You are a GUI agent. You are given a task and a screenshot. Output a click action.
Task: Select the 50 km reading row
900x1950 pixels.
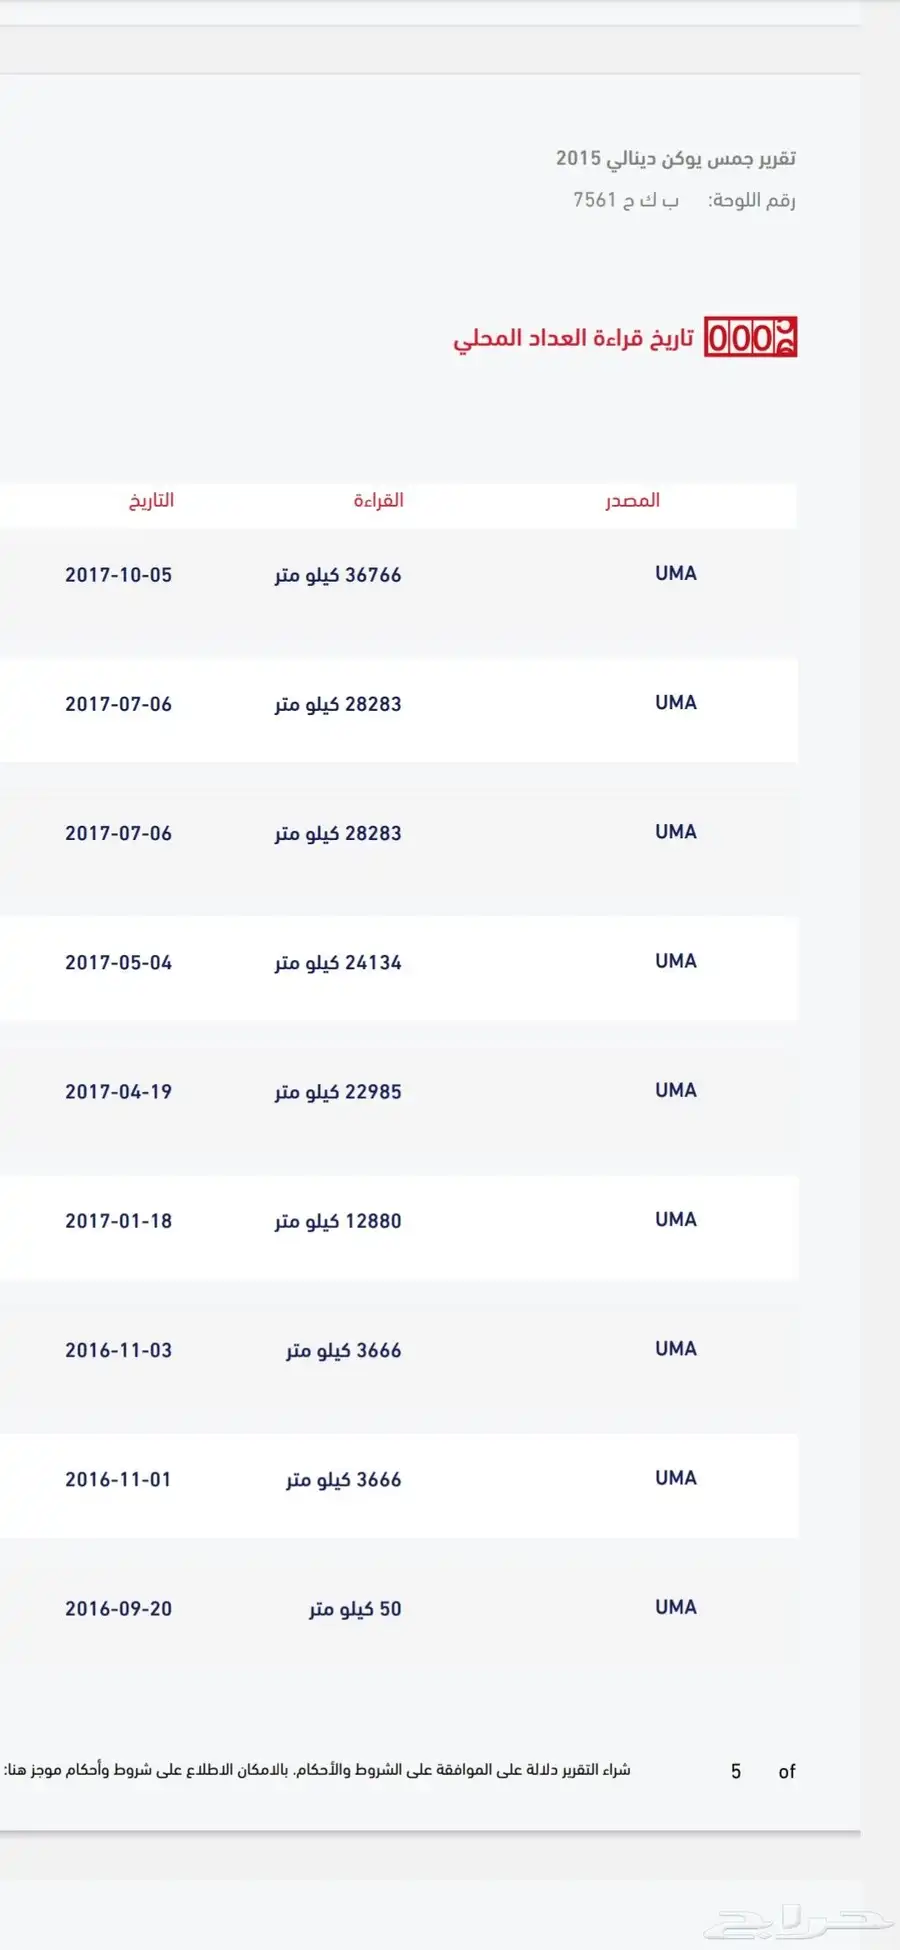[x=399, y=1608]
